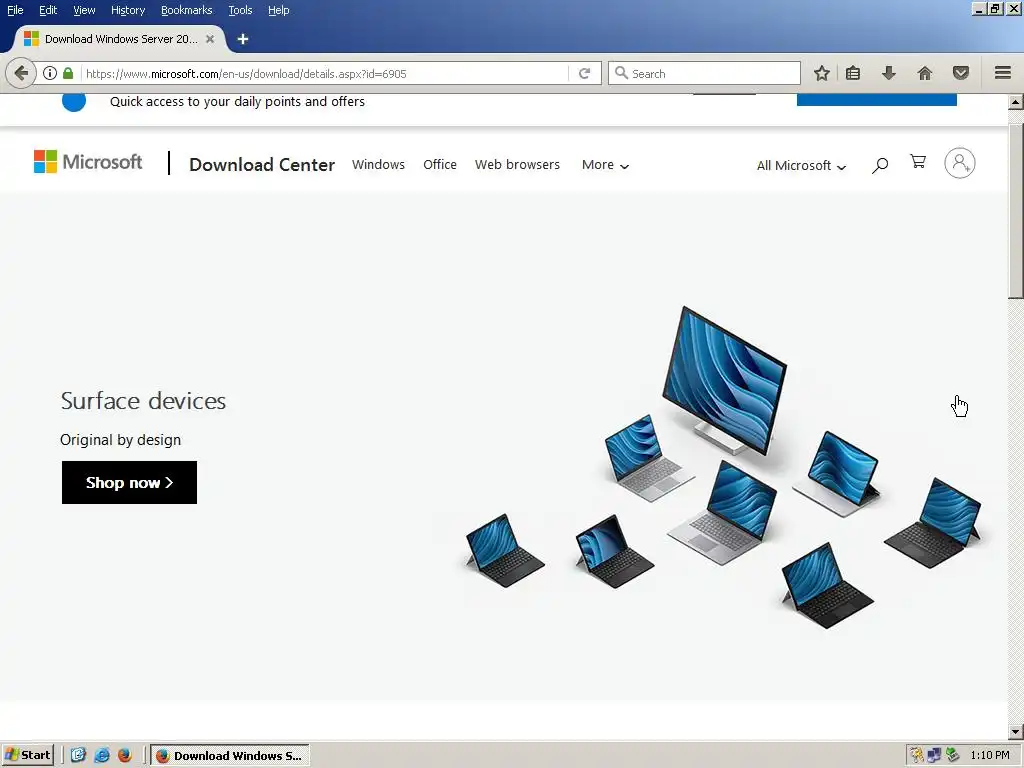Click Show Desktop quick launch icon
The height and width of the screenshot is (768, 1024).
click(78, 756)
